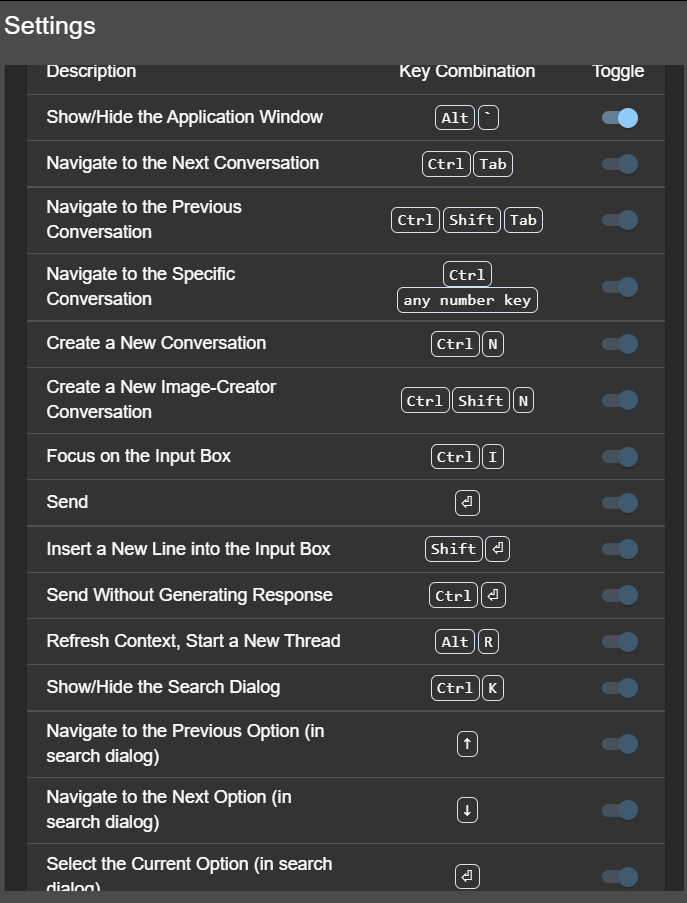Click the R keycap in Refresh Context row
The width and height of the screenshot is (687, 903).
488,642
